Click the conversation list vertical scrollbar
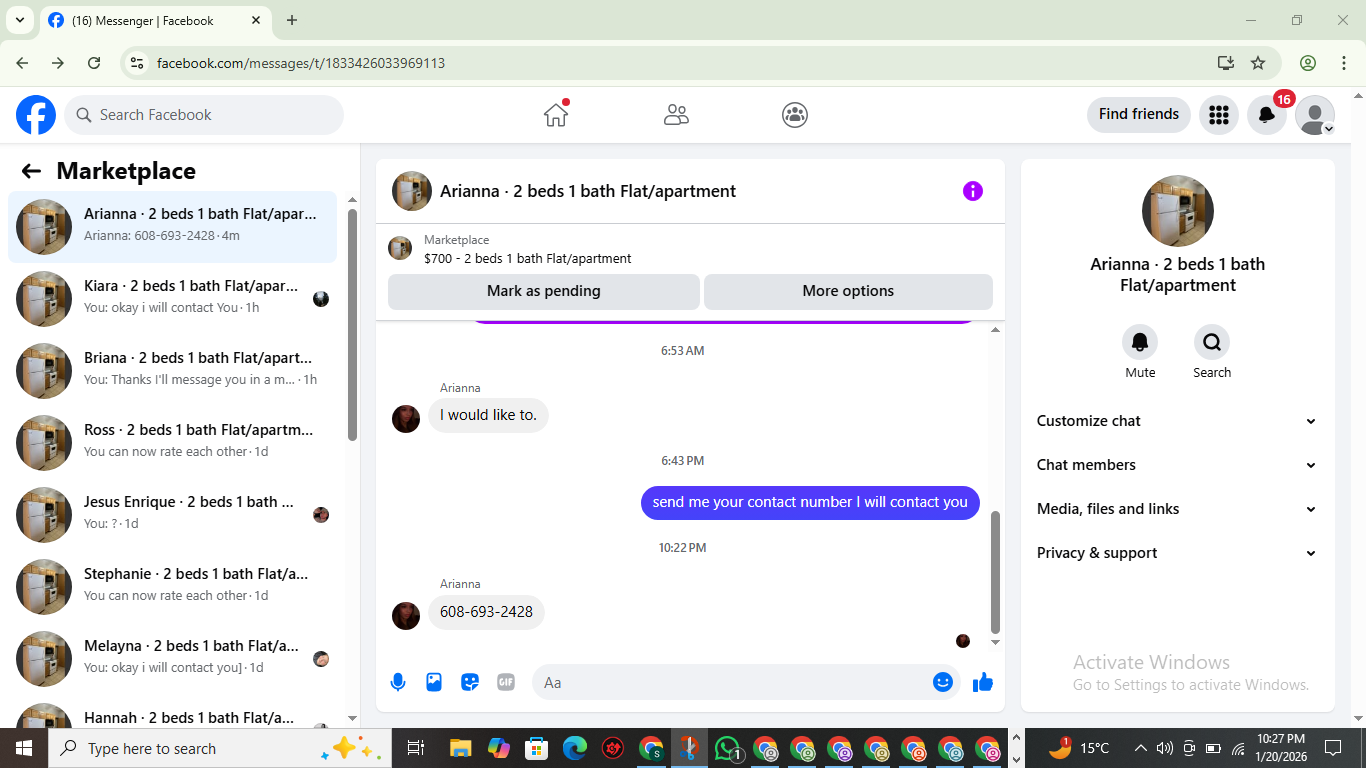Viewport: 1366px width, 768px height. click(x=352, y=325)
